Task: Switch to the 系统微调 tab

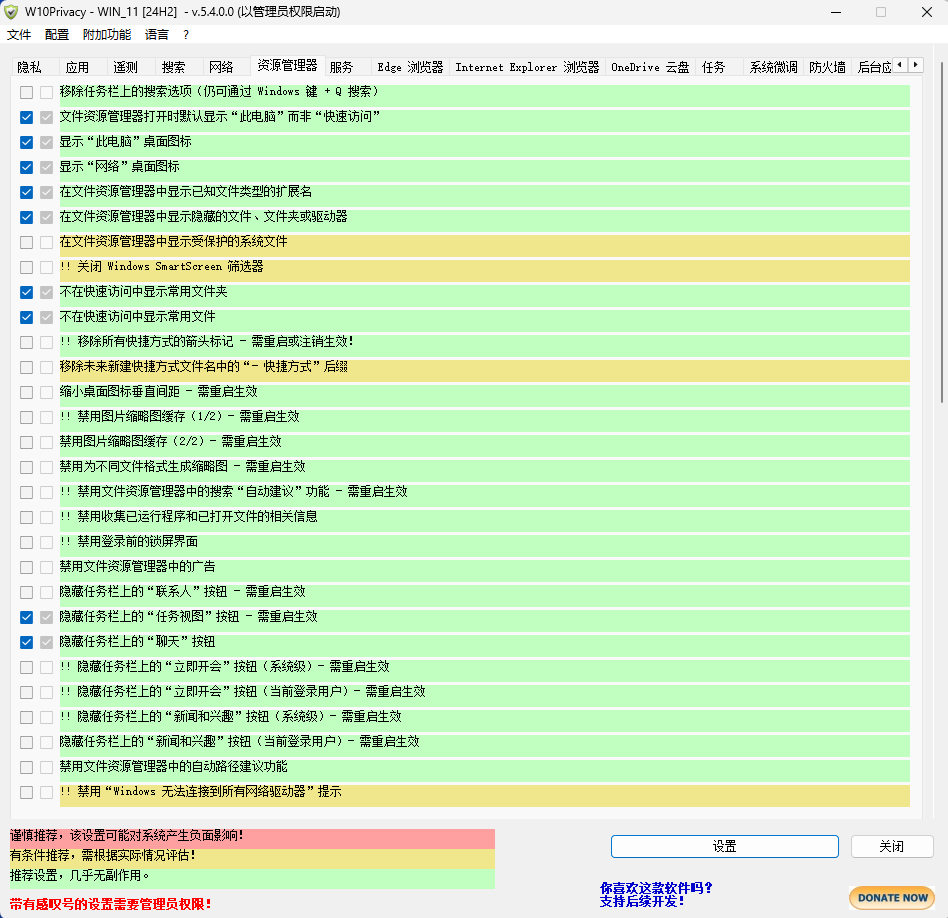Action: pos(773,67)
